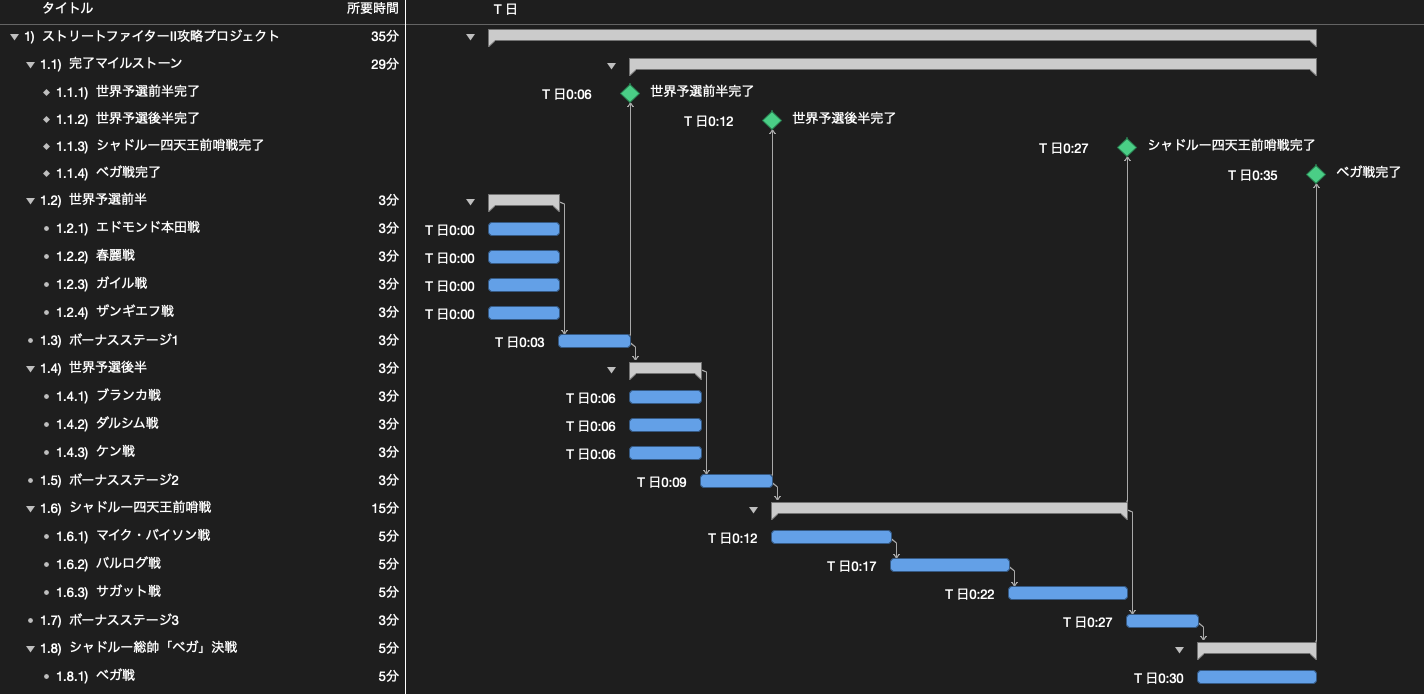Select the blue 春麗戦 Gantt bar
1424x694 pixels.
(524, 257)
